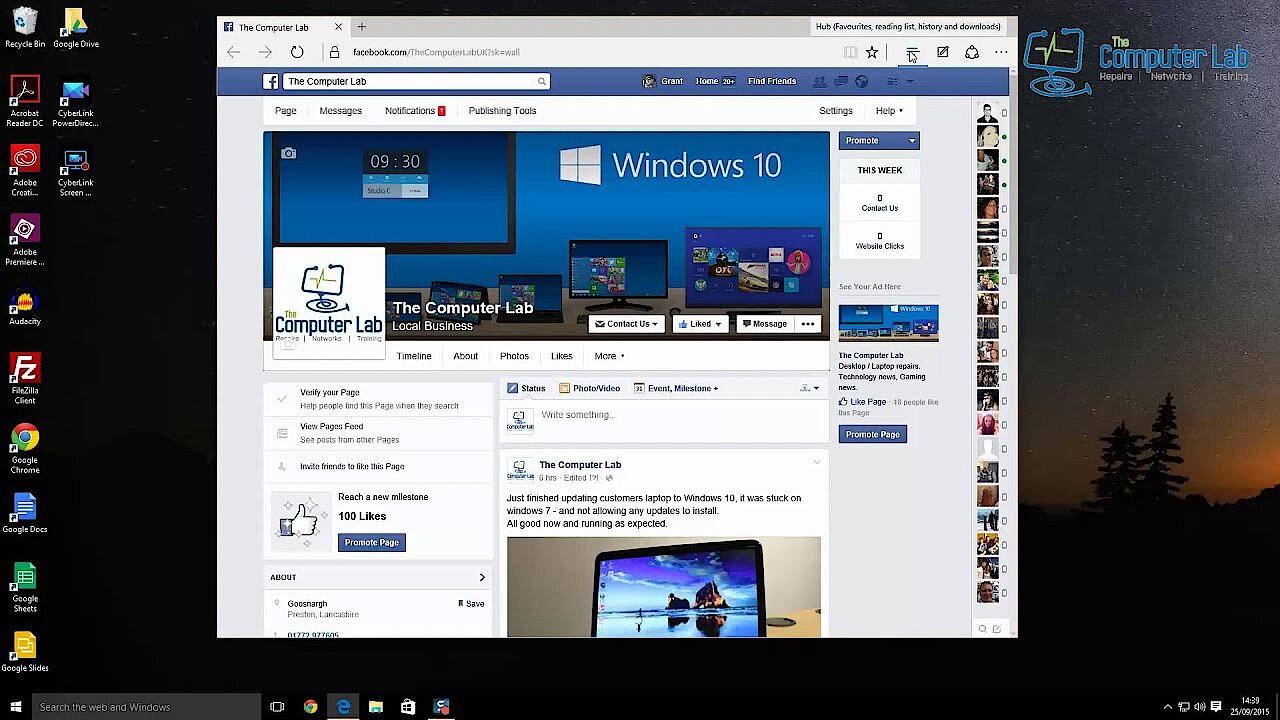Open page actions ellipsis button
Image resolution: width=1280 pixels, height=720 pixels.
pyautogui.click(x=808, y=324)
